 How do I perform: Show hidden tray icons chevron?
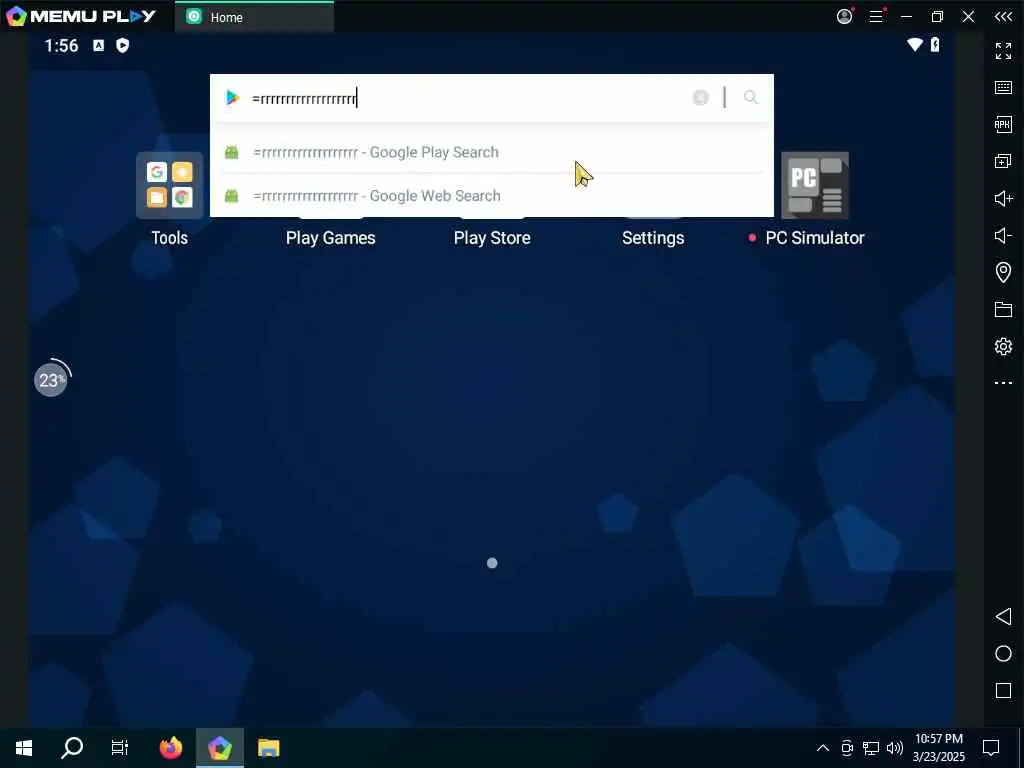pos(823,748)
